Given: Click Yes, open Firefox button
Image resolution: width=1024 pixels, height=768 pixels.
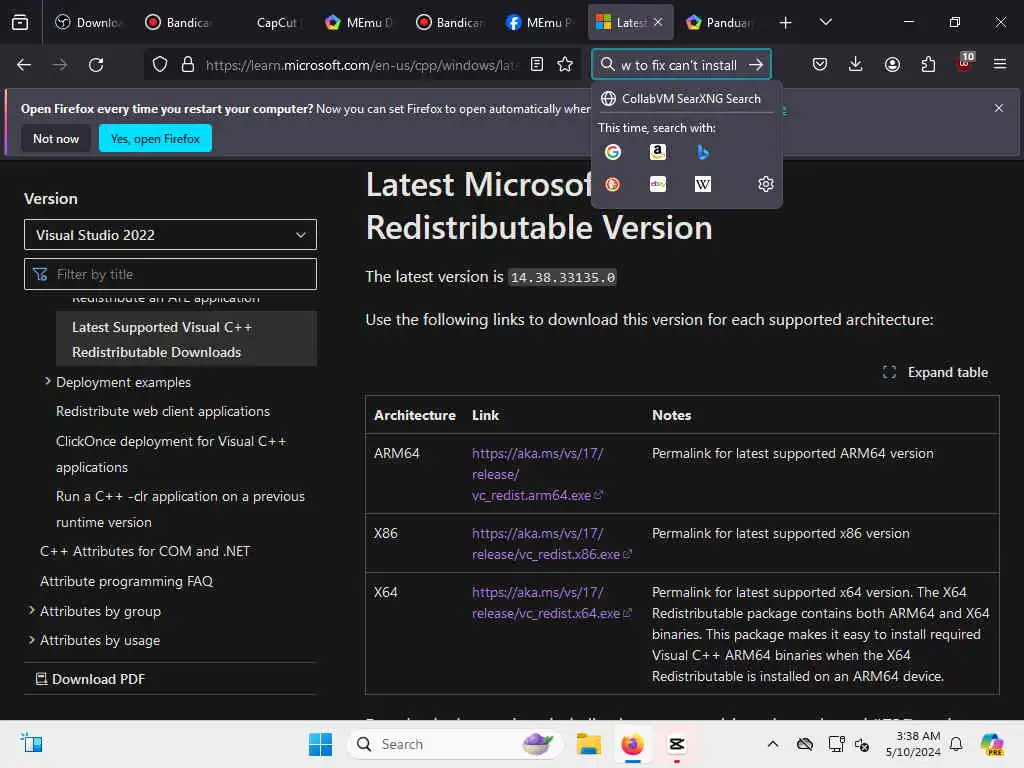Looking at the screenshot, I should 155,138.
